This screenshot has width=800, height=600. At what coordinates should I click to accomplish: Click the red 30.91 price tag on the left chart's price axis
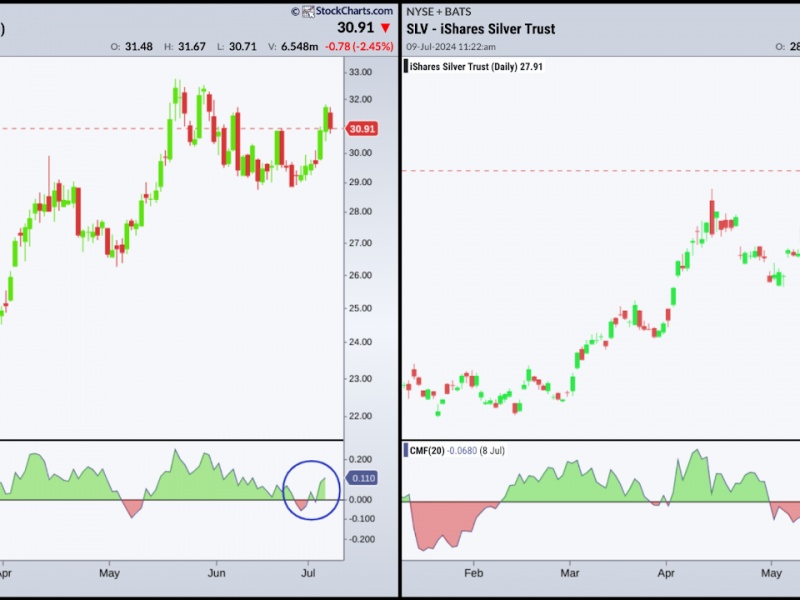tap(362, 129)
